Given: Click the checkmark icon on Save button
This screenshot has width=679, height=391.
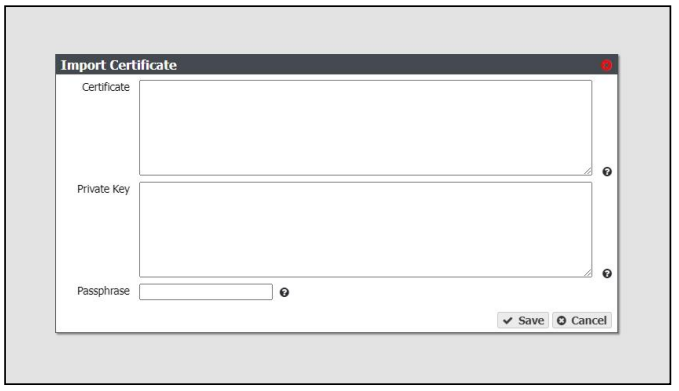Looking at the screenshot, I should pyautogui.click(x=508, y=321).
